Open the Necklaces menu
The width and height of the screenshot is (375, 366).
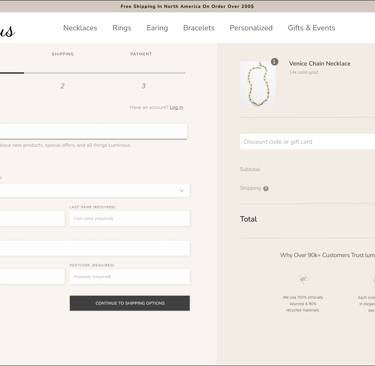pyautogui.click(x=80, y=28)
